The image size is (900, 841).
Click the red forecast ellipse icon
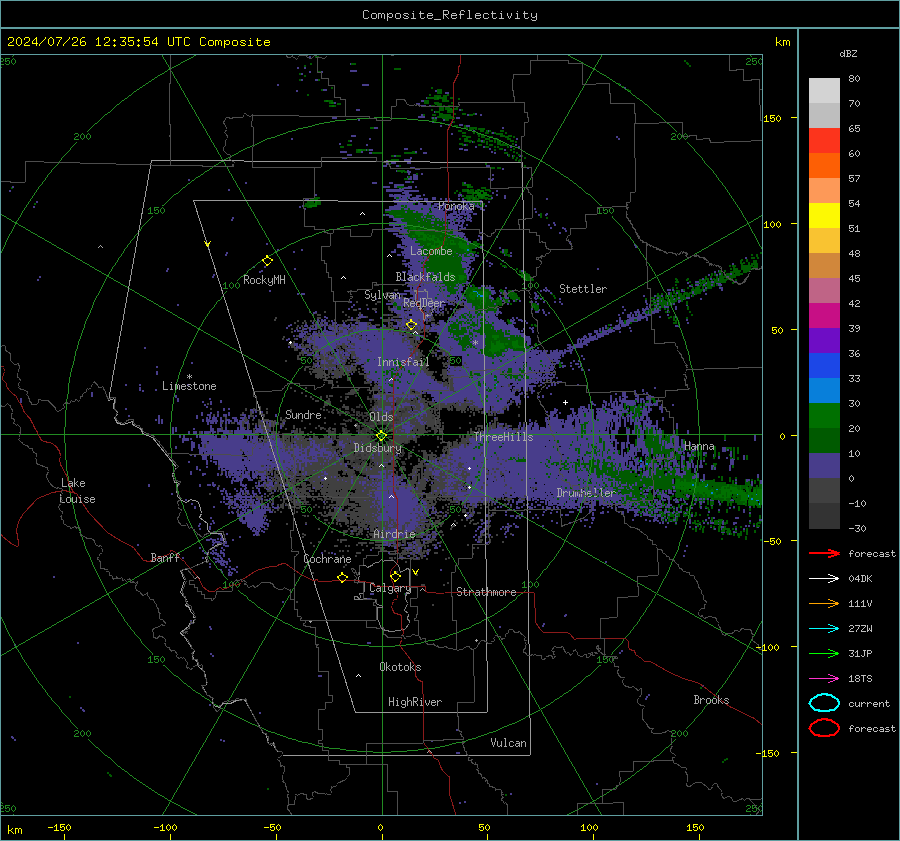point(824,728)
